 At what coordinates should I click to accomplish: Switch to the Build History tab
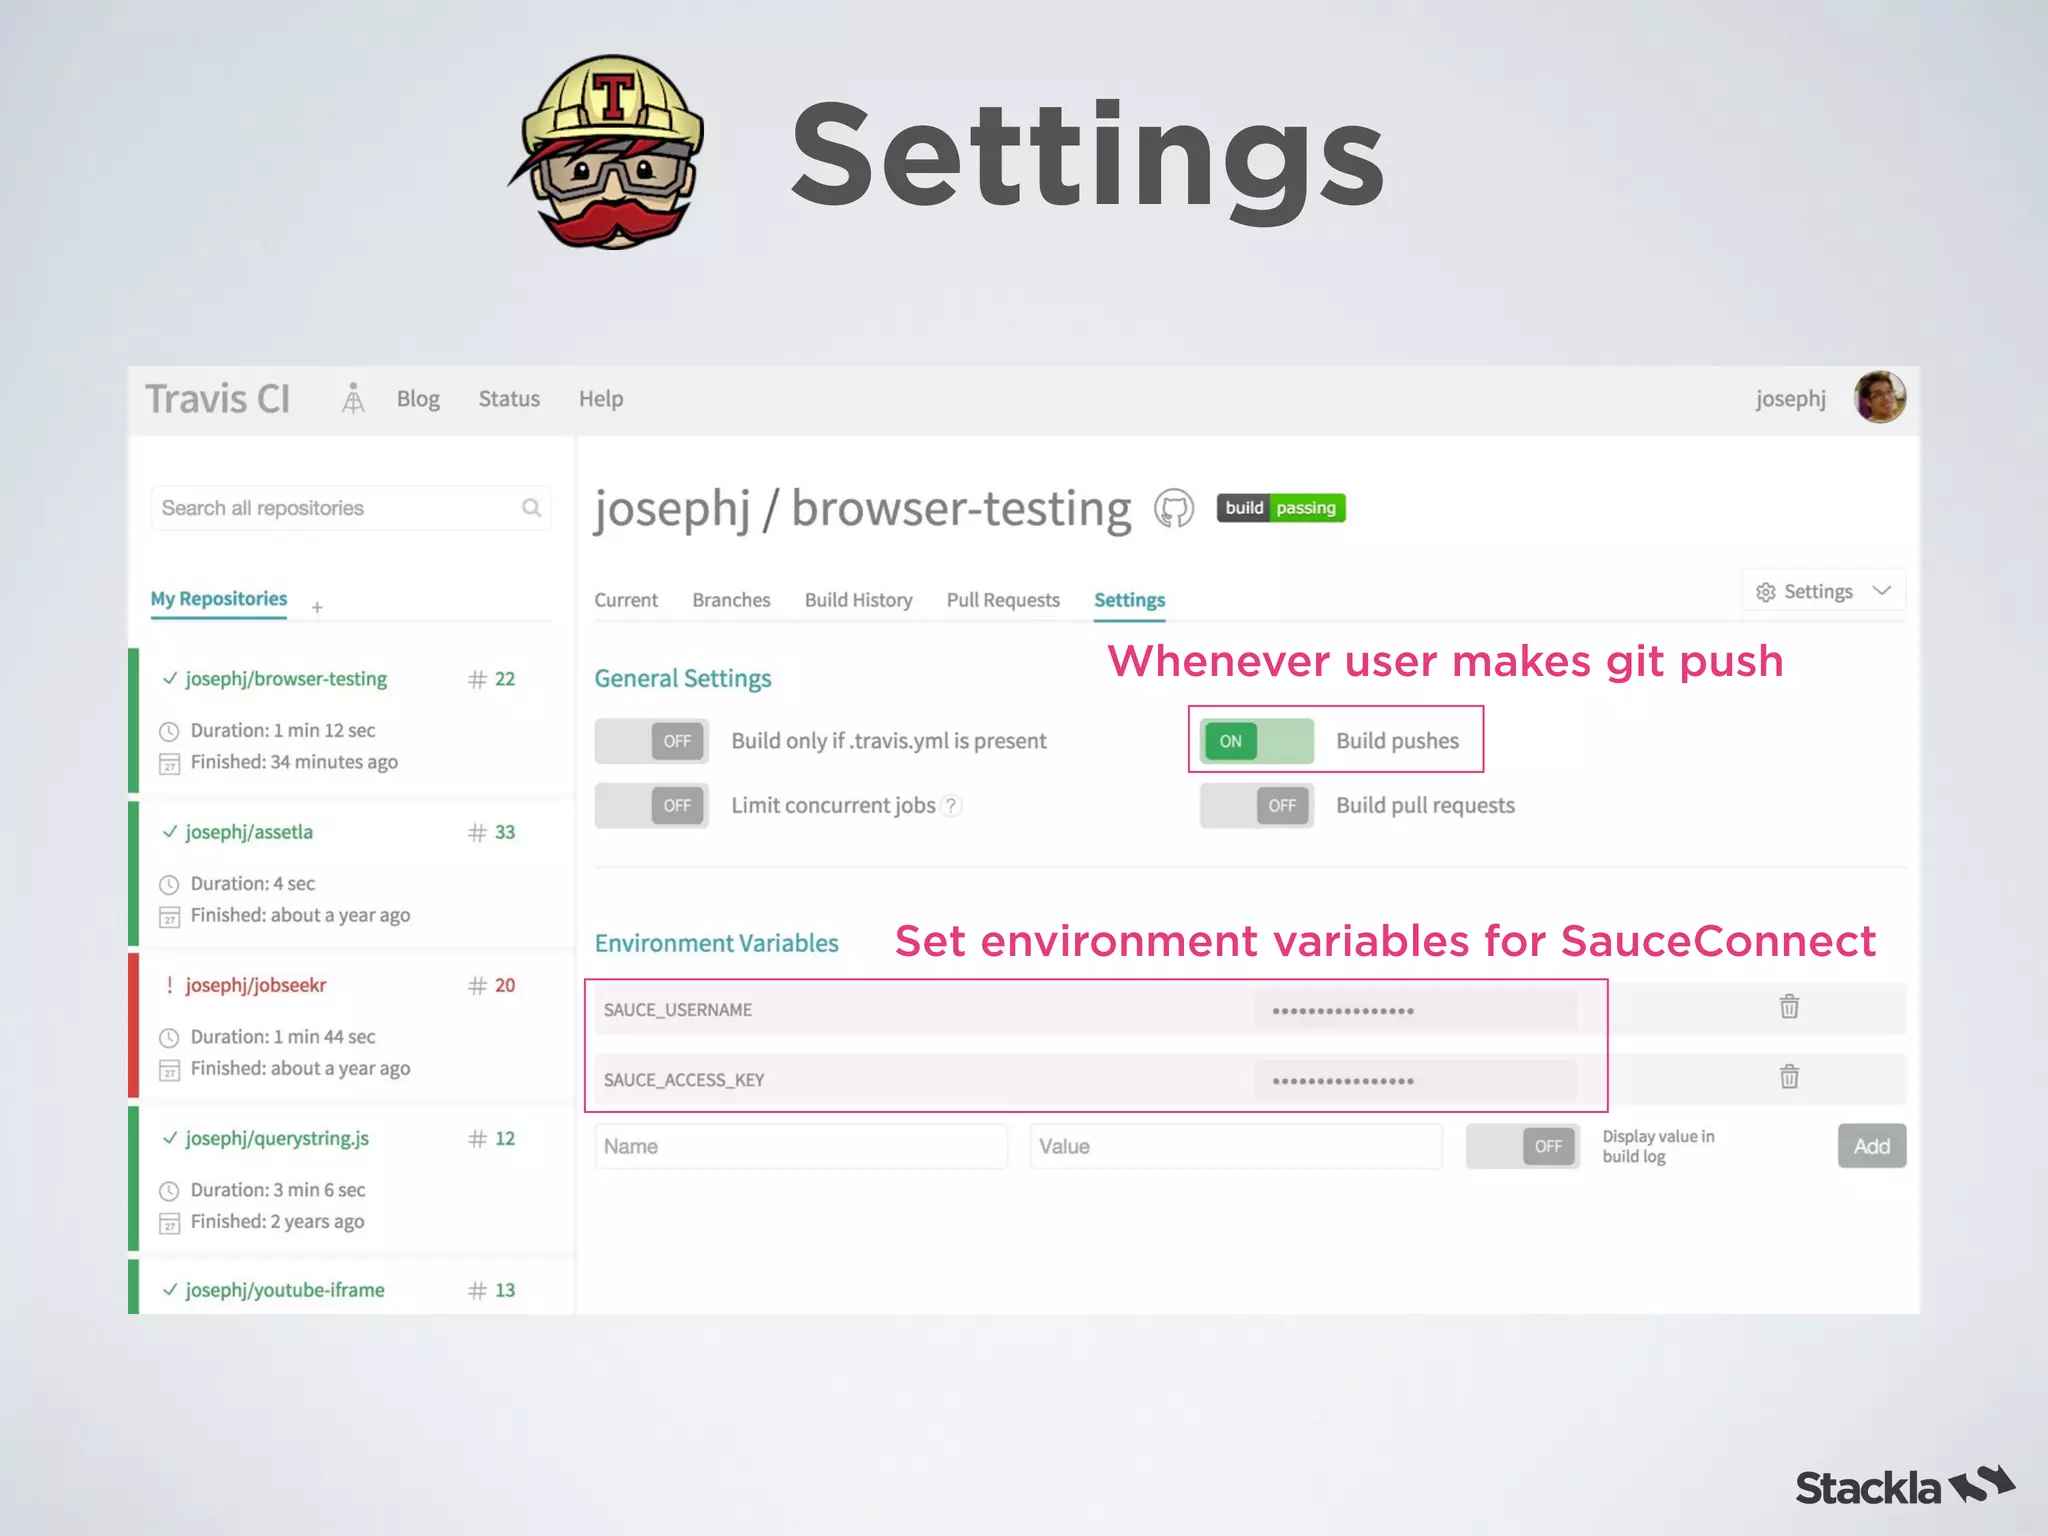(x=858, y=600)
